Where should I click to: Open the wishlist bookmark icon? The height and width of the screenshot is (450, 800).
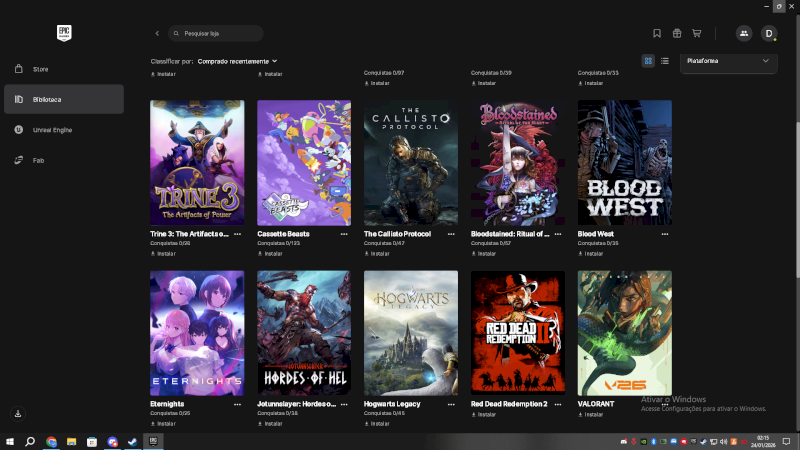[657, 33]
